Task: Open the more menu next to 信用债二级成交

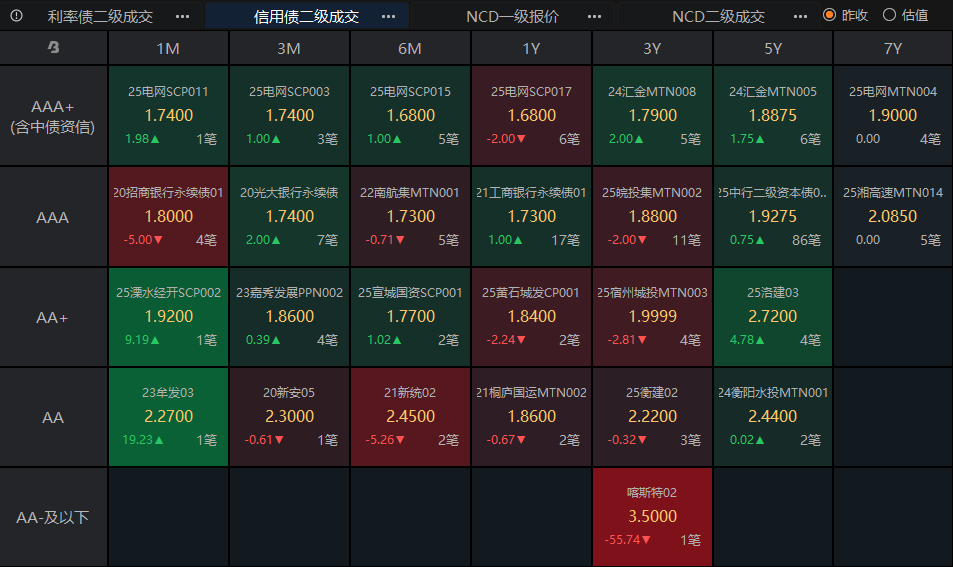Action: click(x=388, y=16)
